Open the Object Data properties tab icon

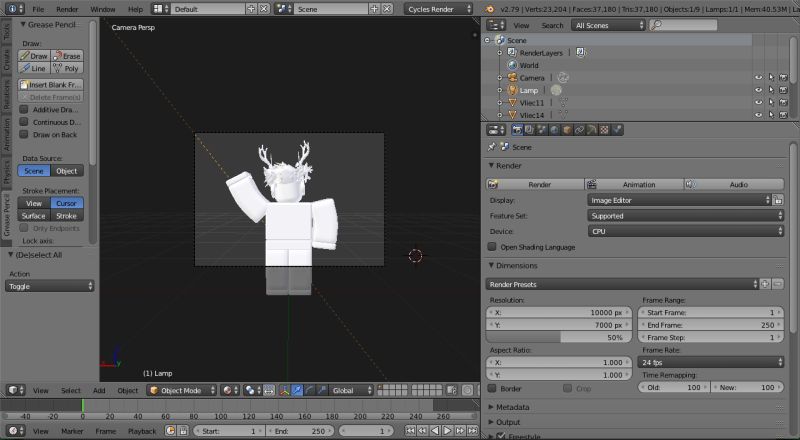click(592, 130)
